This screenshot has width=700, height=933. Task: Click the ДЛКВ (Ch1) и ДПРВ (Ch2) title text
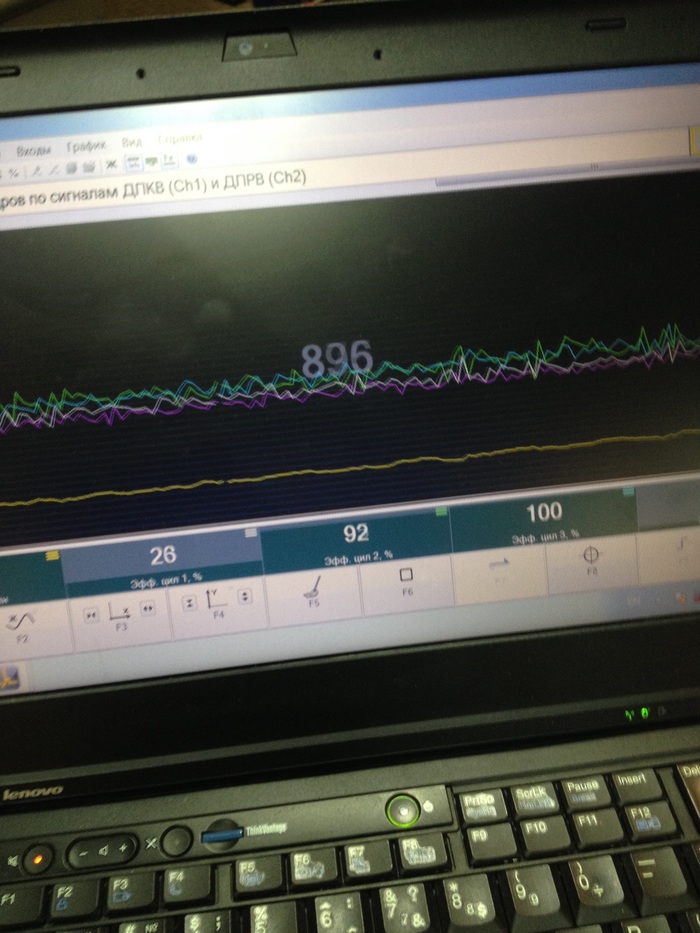[214, 184]
